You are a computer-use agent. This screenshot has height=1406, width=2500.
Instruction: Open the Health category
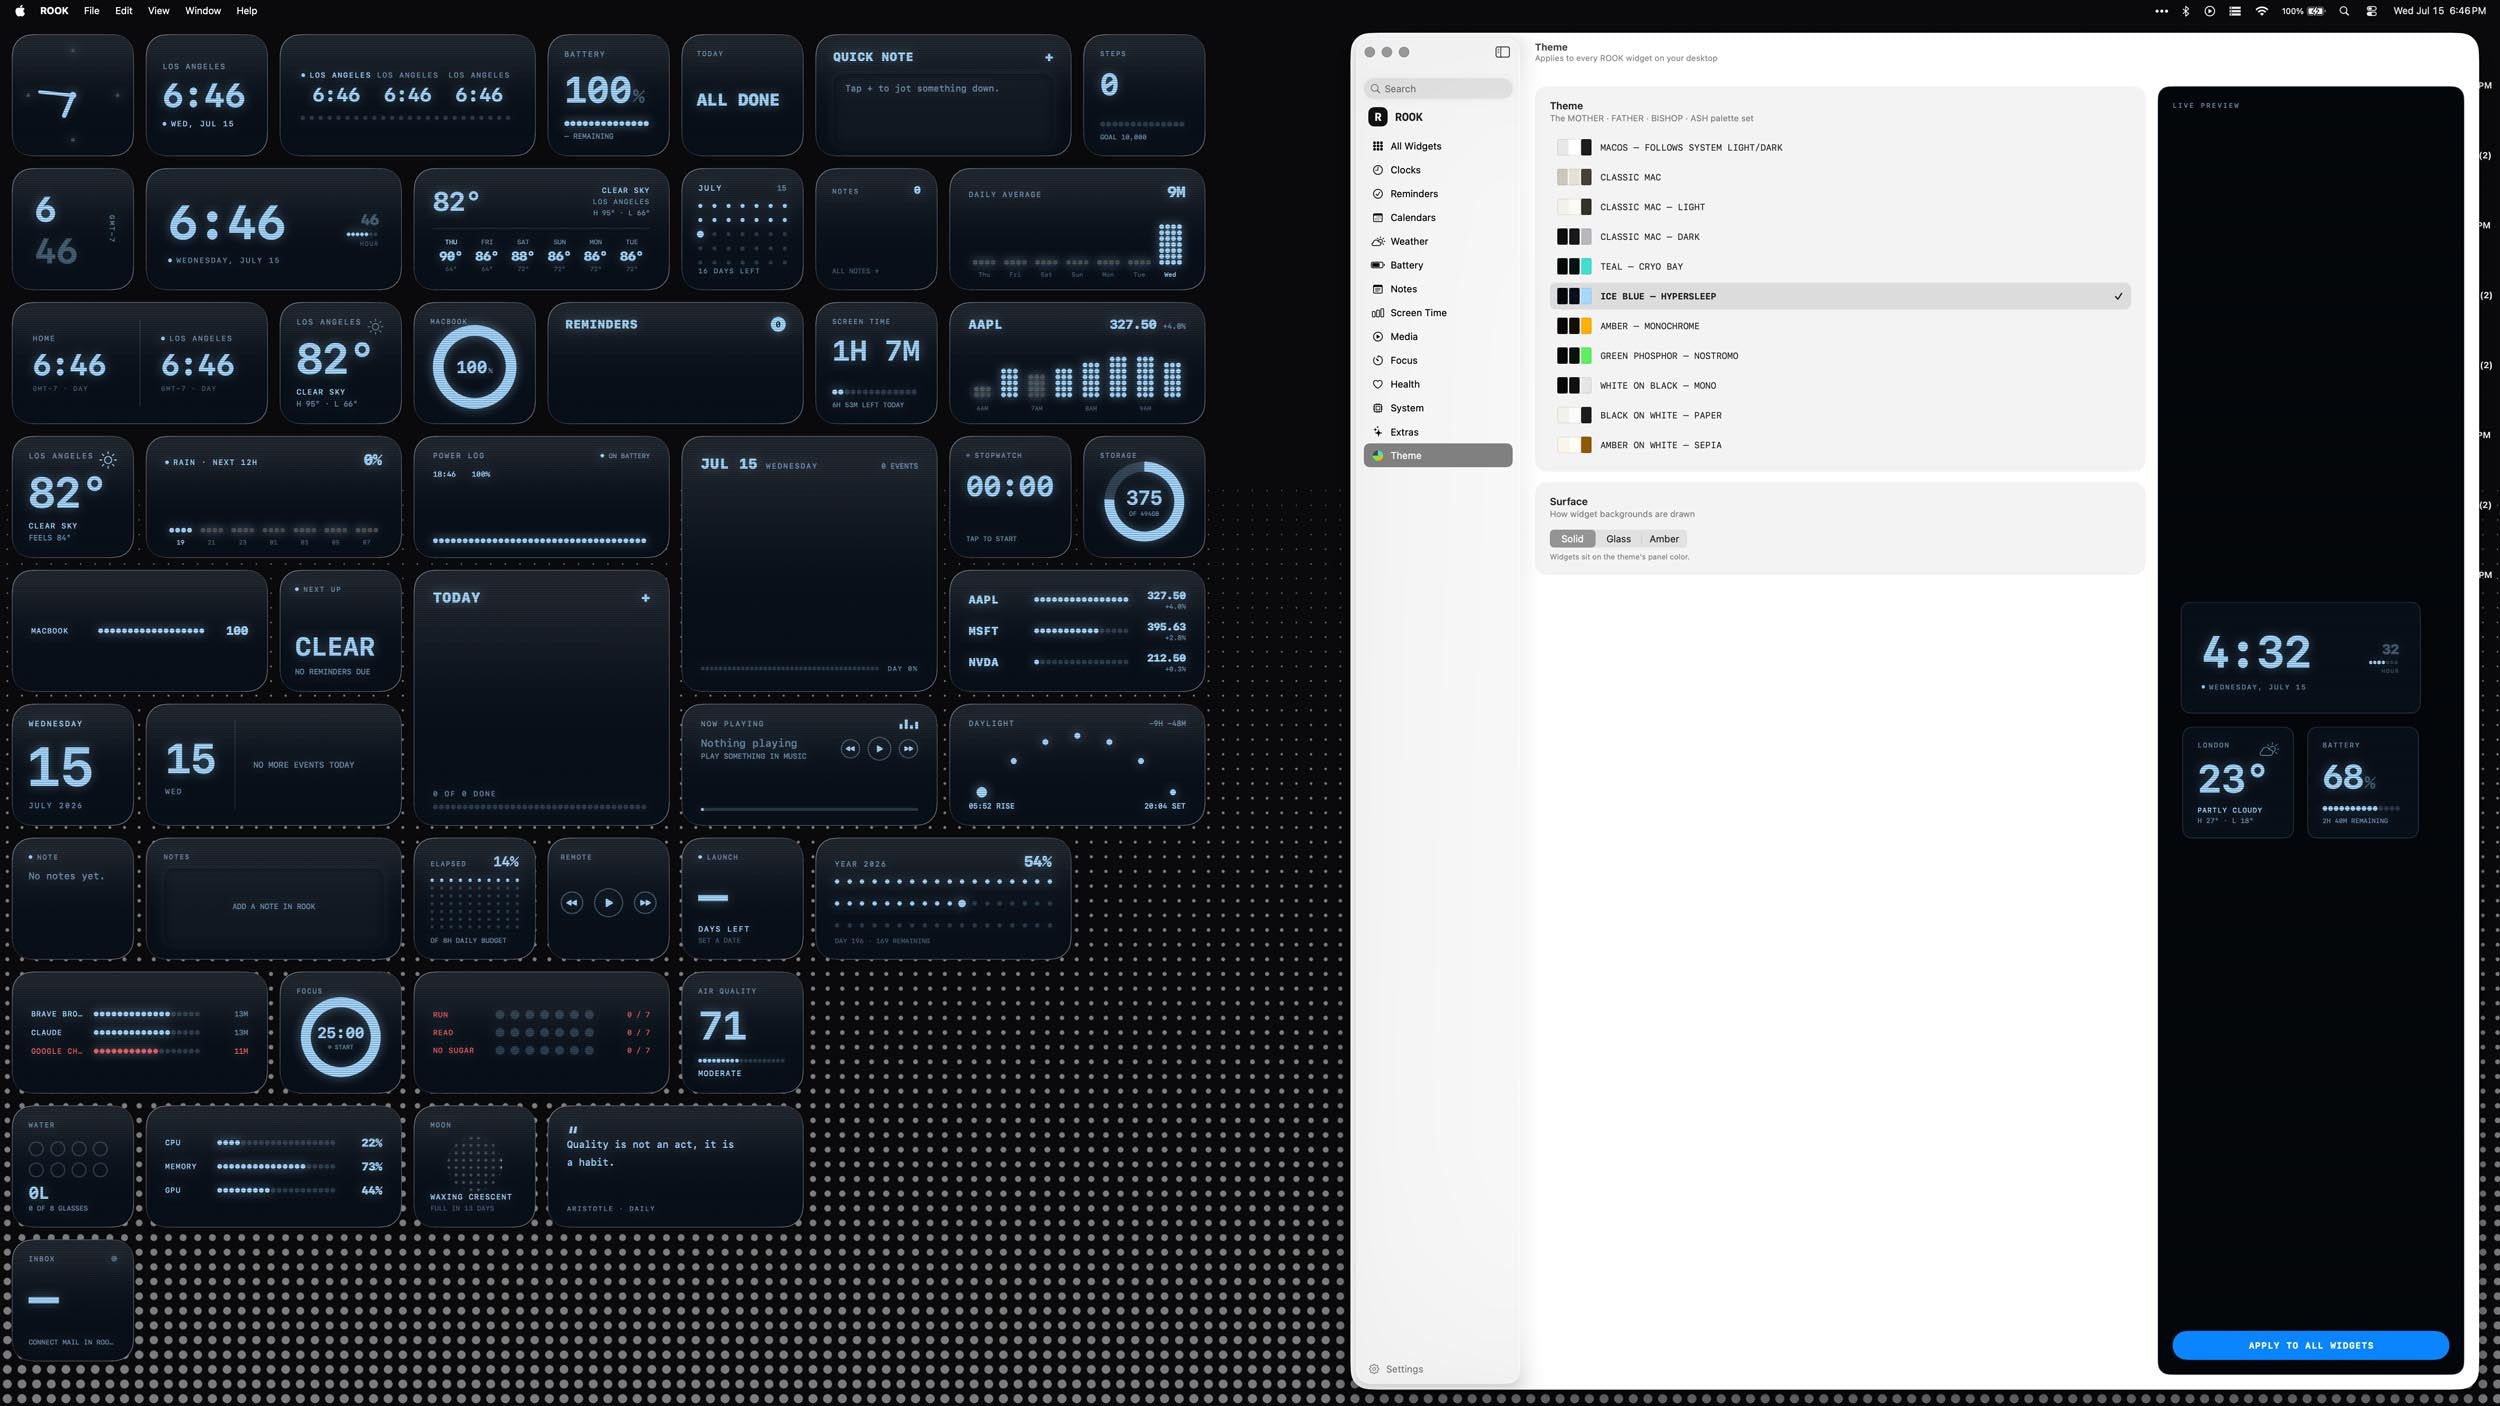pyautogui.click(x=1437, y=385)
